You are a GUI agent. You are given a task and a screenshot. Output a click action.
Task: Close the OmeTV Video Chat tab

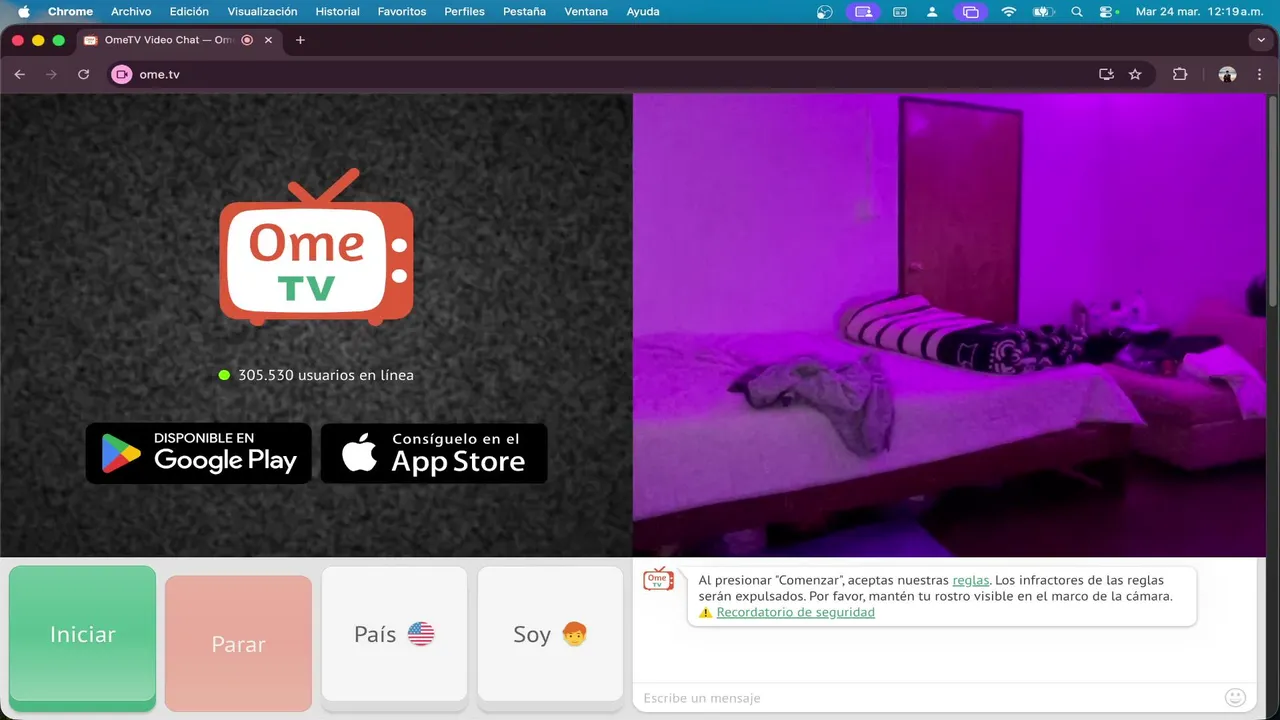tap(268, 40)
